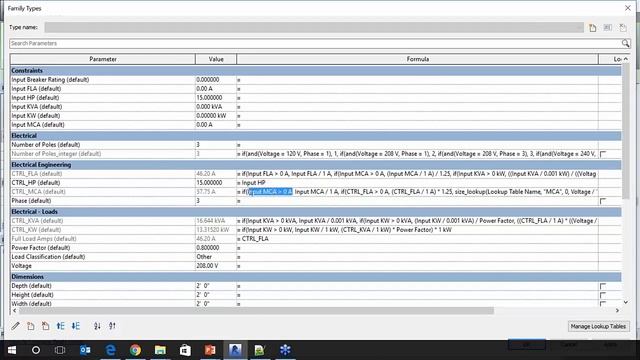Screen dimensions: 640x360
Task: Click the Input Breaker Rating value cell
Action: point(216,80)
